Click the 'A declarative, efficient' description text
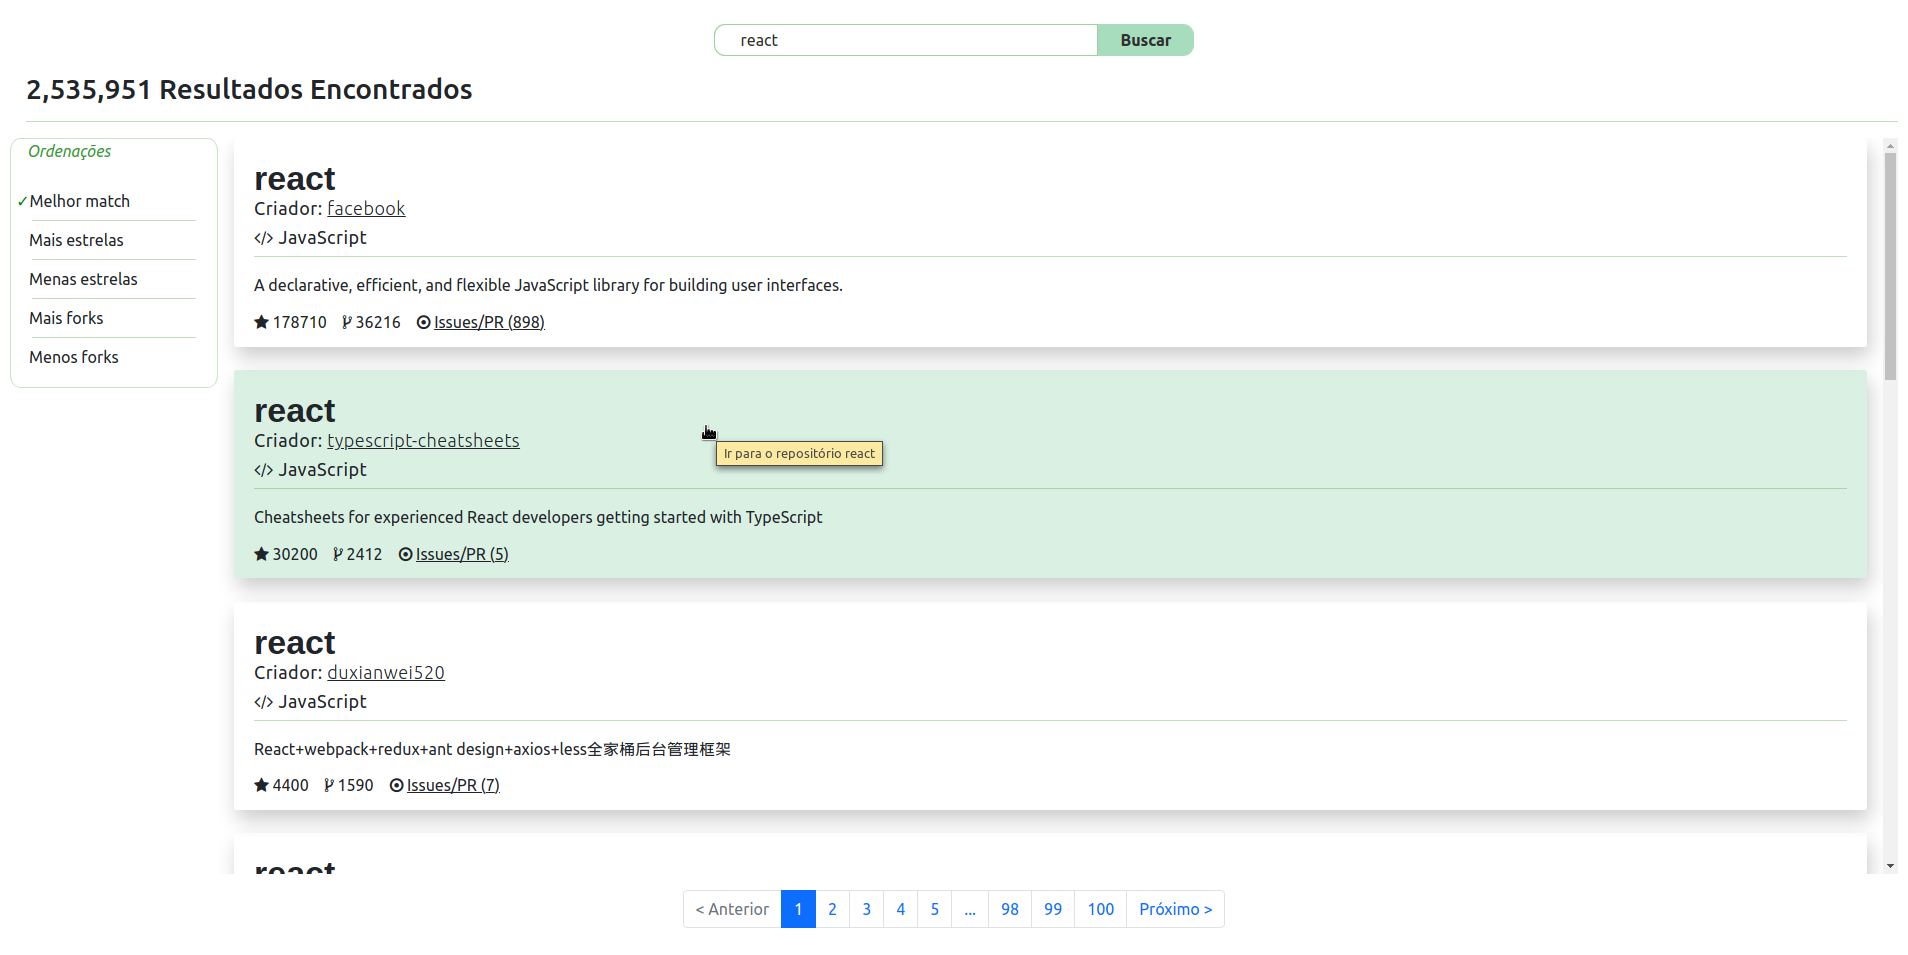This screenshot has height=955, width=1908. 548,285
